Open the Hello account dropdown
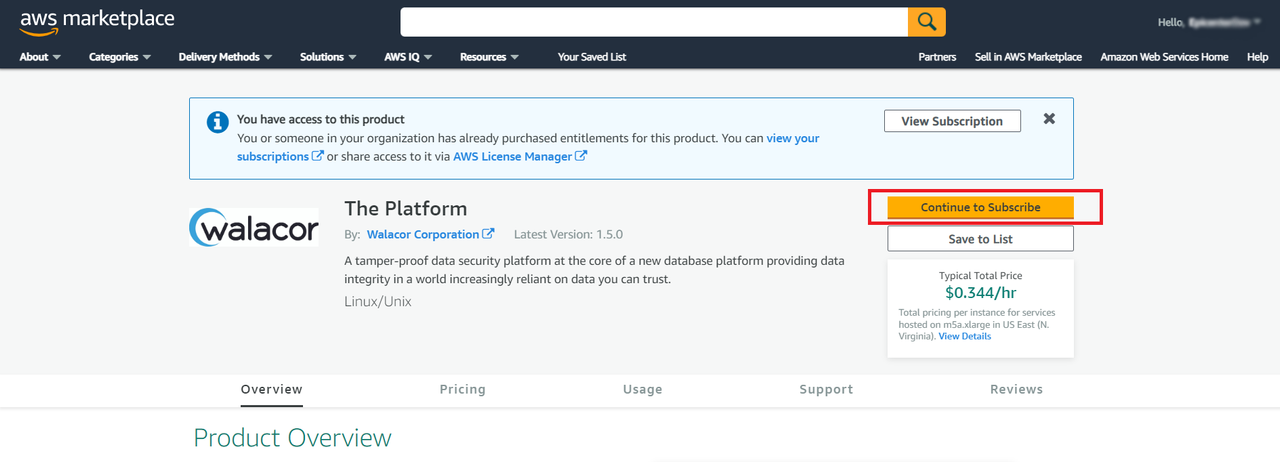Screen dimensions: 1280x462 pyautogui.click(x=1210, y=22)
